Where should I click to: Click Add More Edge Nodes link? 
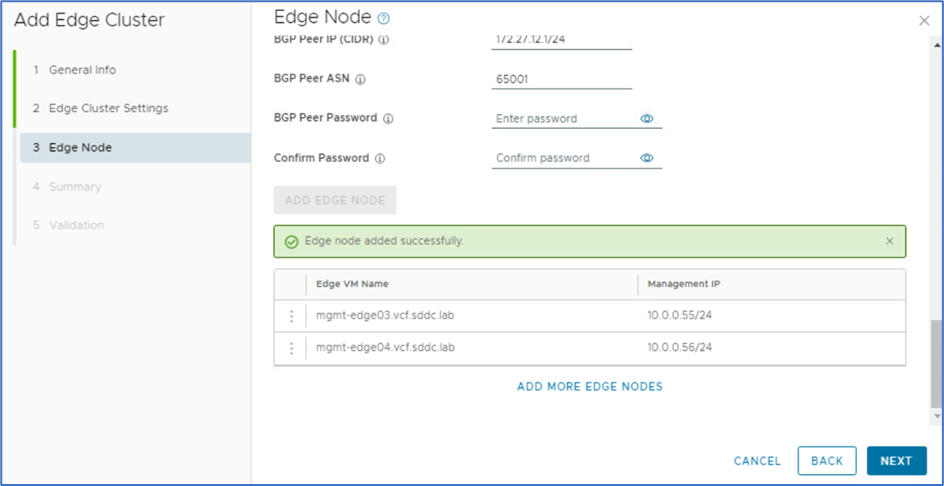[589, 386]
